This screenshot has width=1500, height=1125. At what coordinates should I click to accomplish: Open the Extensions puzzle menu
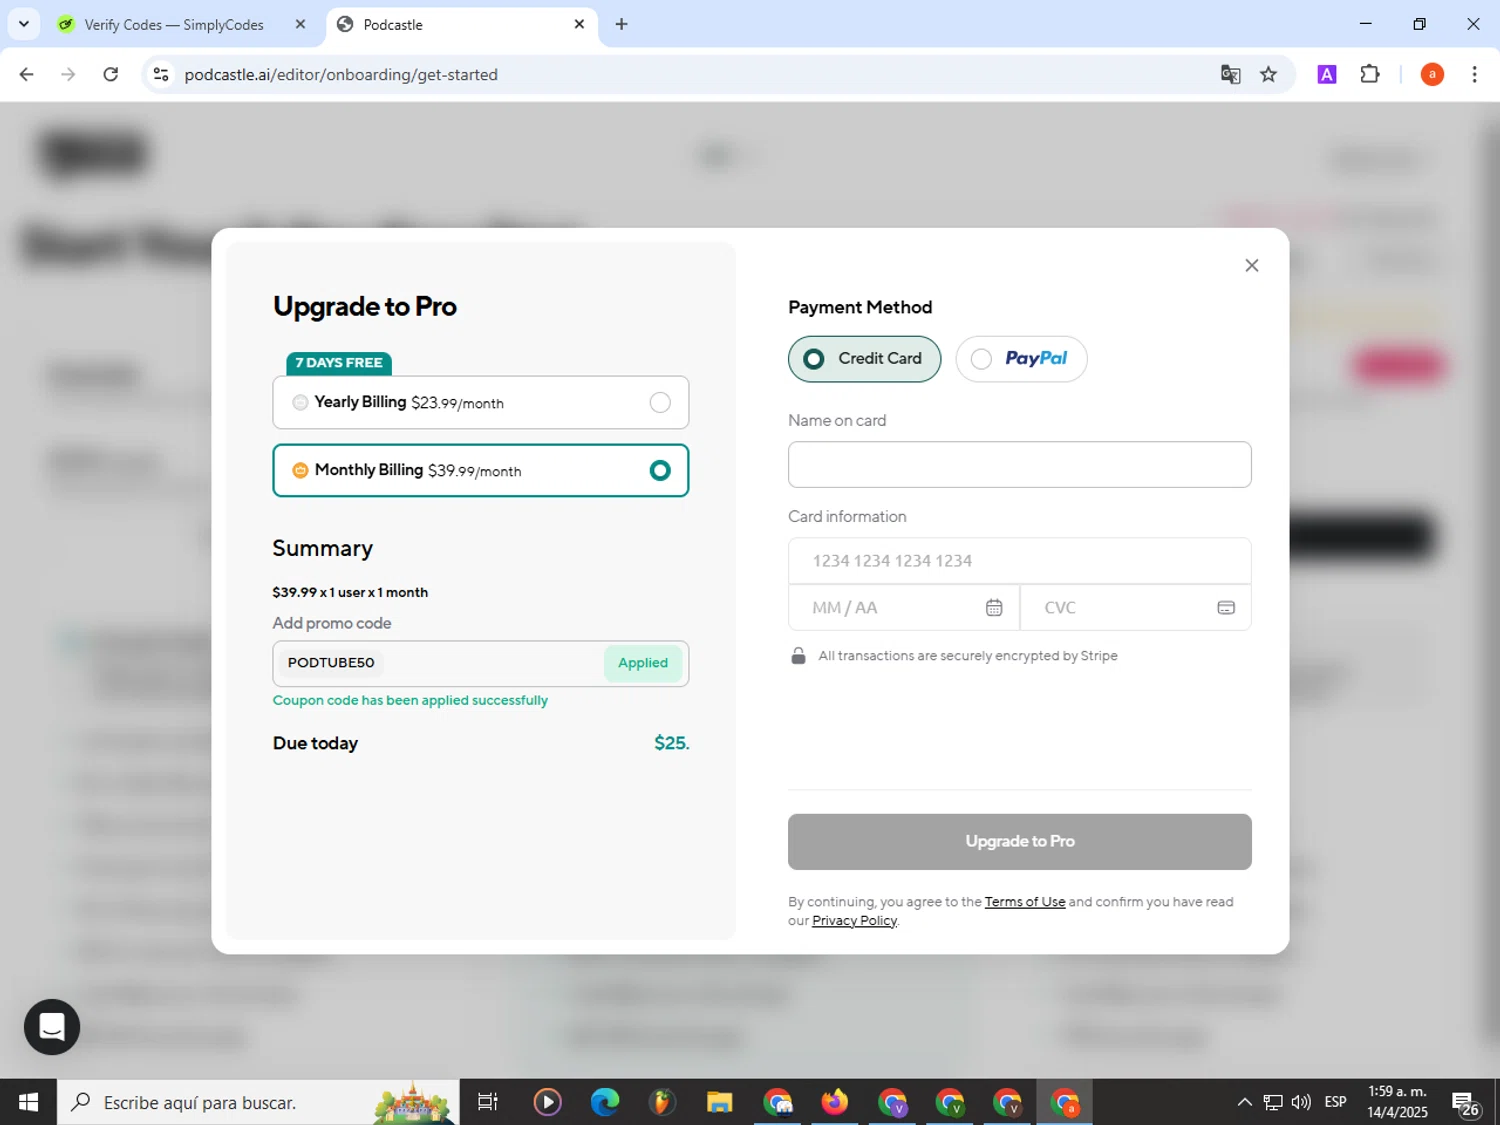pyautogui.click(x=1370, y=74)
